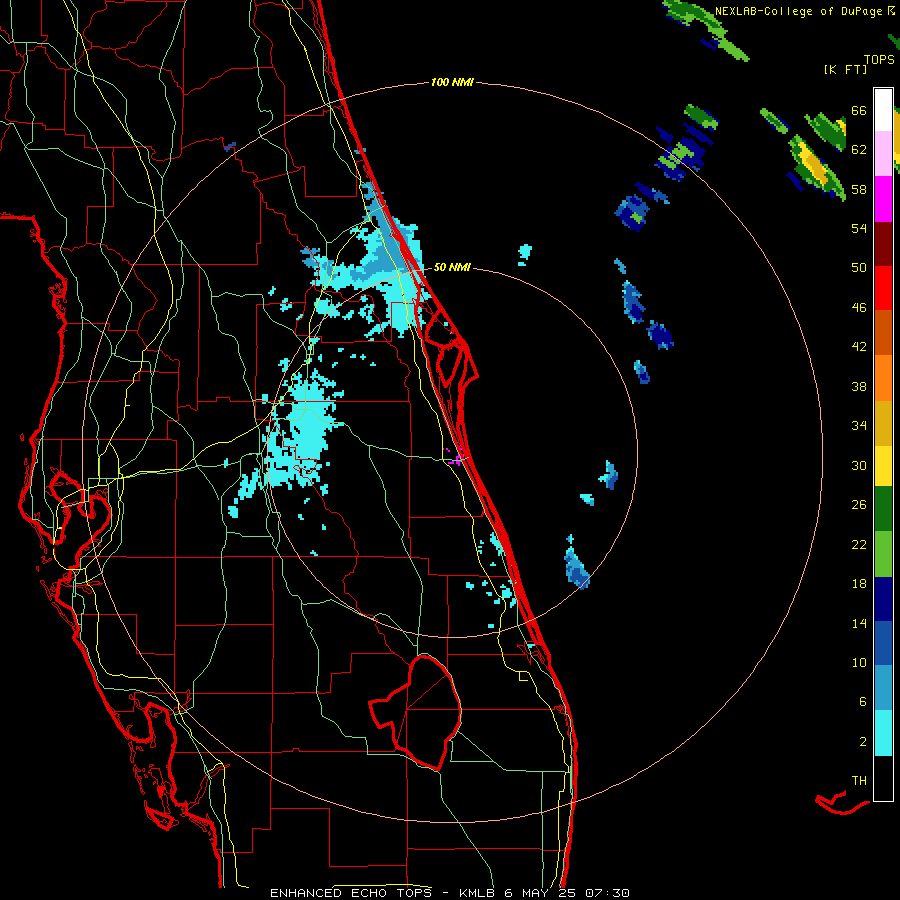This screenshot has height=900, width=900.
Task: Click the 14 value on the scale
Action: coord(859,623)
